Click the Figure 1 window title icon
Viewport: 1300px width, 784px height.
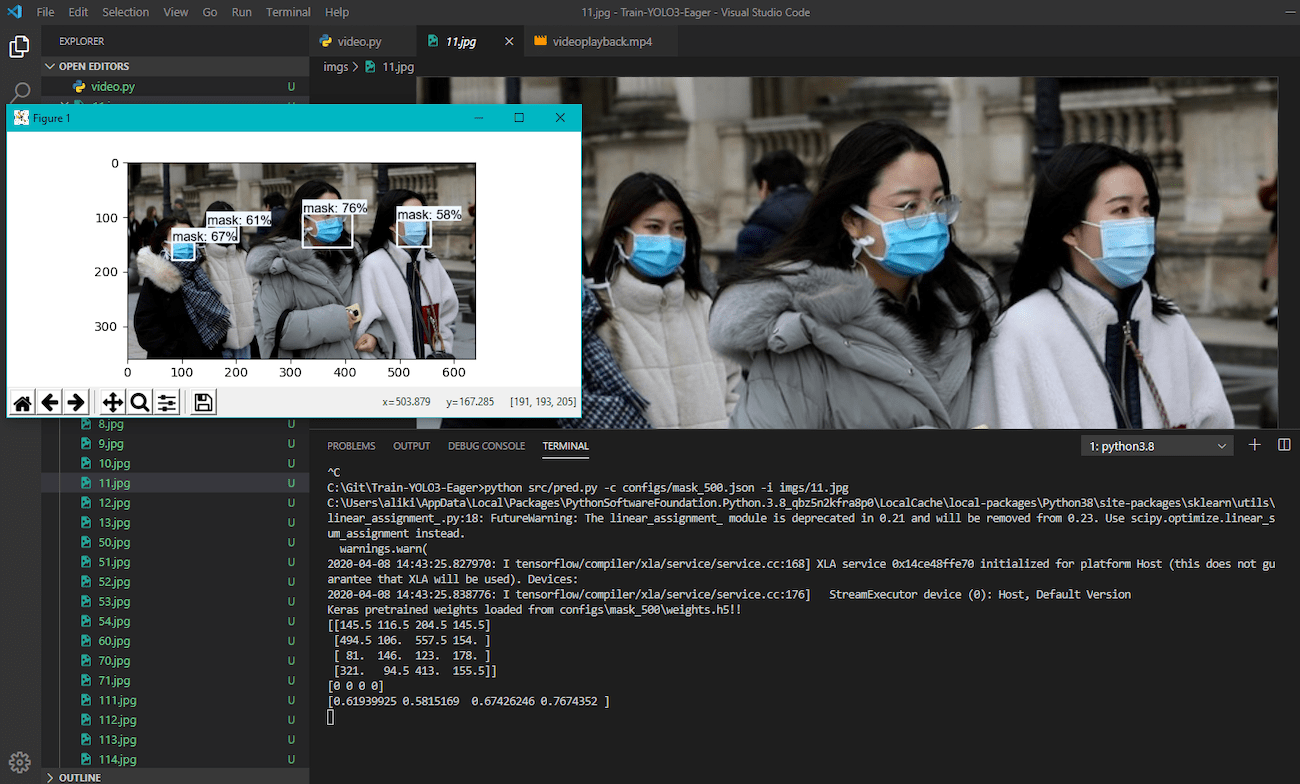coord(21,118)
